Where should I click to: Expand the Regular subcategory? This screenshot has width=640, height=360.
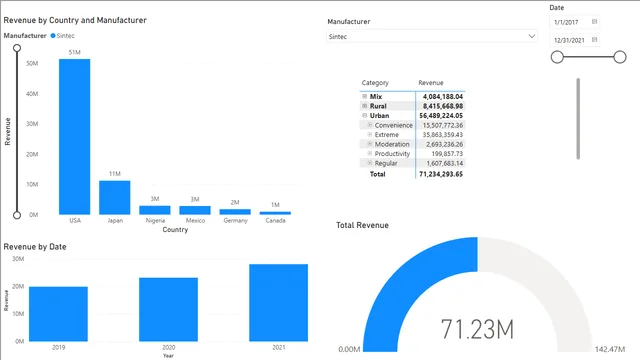click(x=370, y=163)
